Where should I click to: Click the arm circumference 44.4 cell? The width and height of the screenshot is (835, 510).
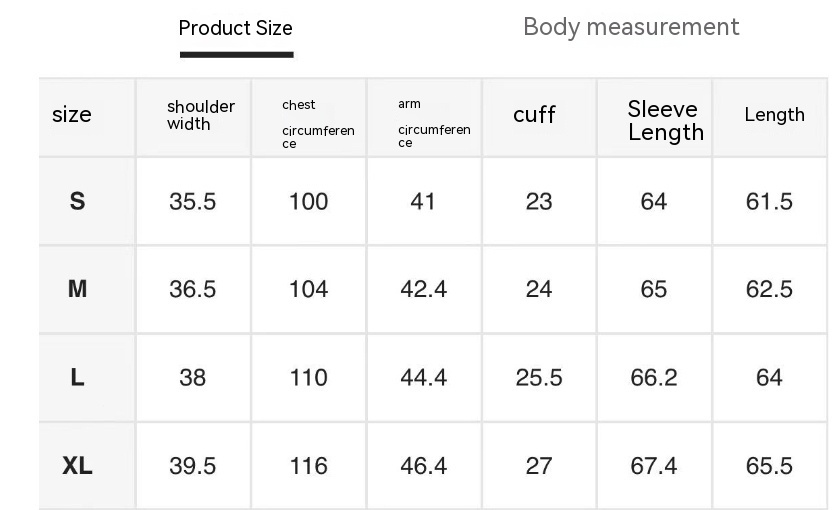pos(423,378)
